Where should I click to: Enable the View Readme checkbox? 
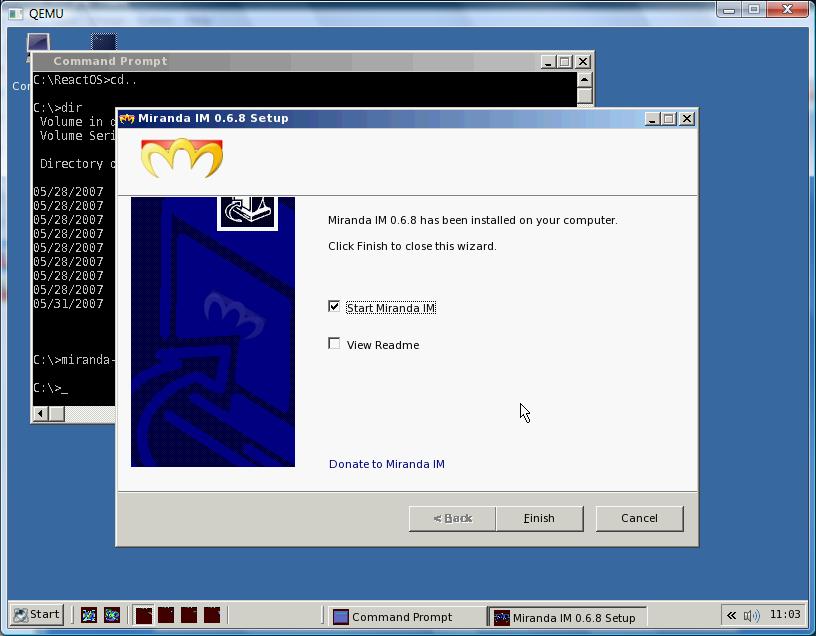[x=334, y=344]
